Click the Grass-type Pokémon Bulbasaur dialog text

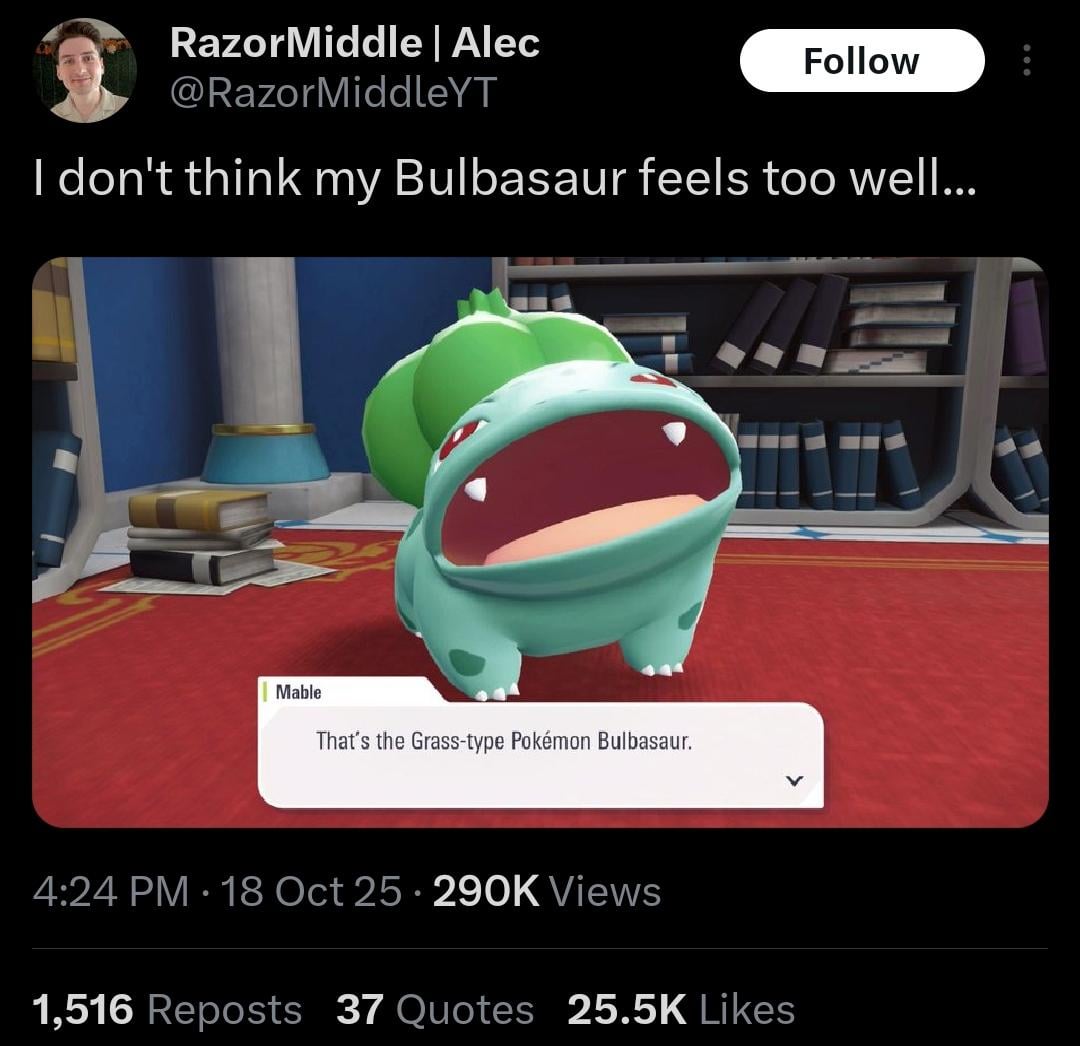pyautogui.click(x=503, y=742)
